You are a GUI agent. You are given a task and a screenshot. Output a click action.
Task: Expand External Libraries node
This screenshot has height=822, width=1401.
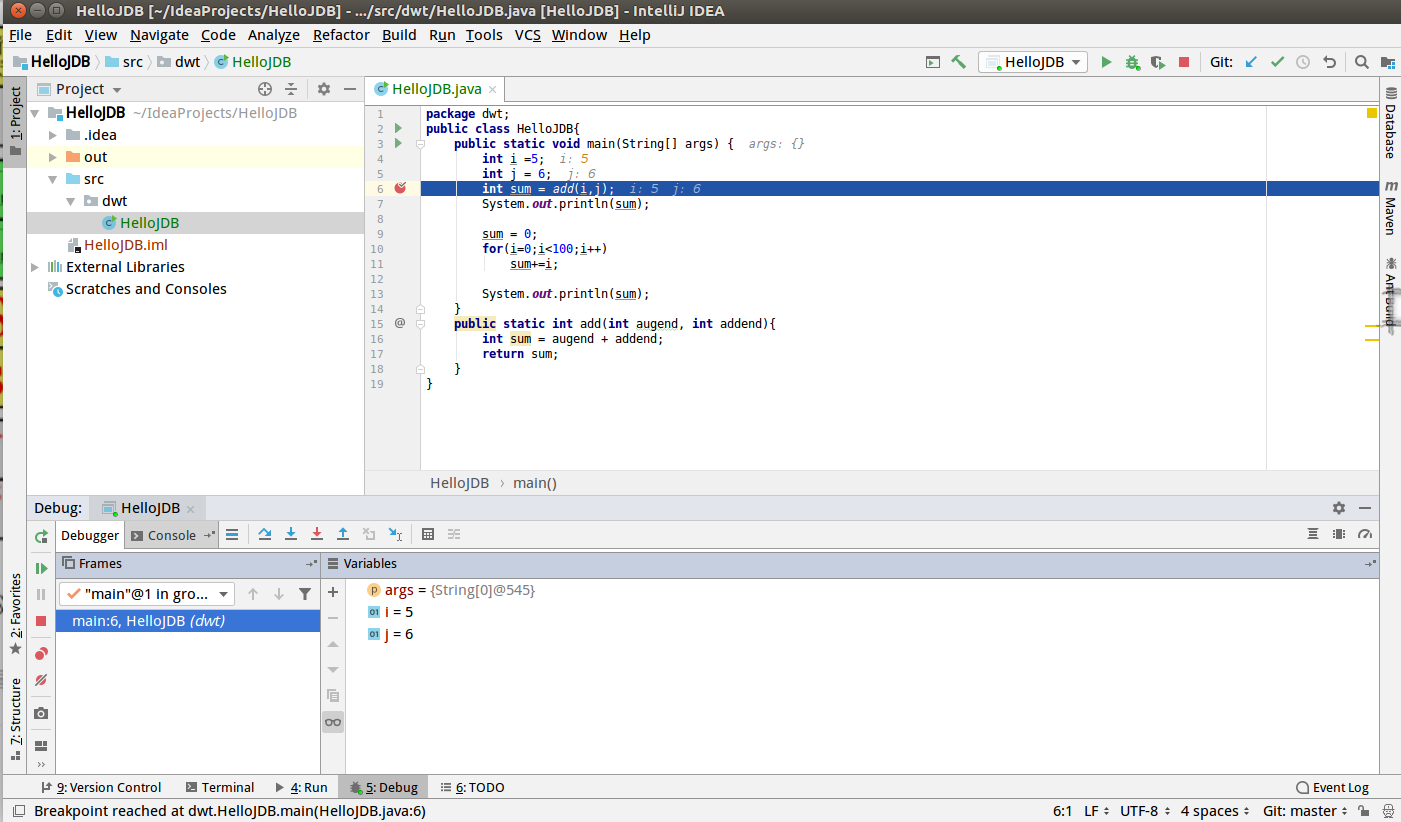click(37, 267)
